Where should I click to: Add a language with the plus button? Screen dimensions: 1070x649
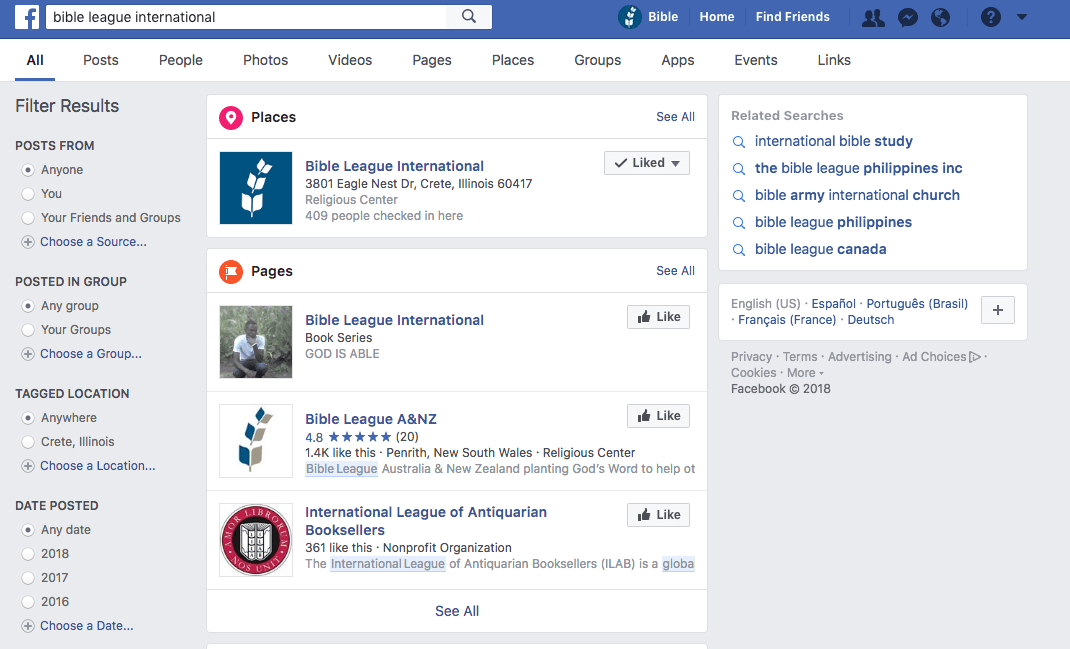tap(998, 310)
